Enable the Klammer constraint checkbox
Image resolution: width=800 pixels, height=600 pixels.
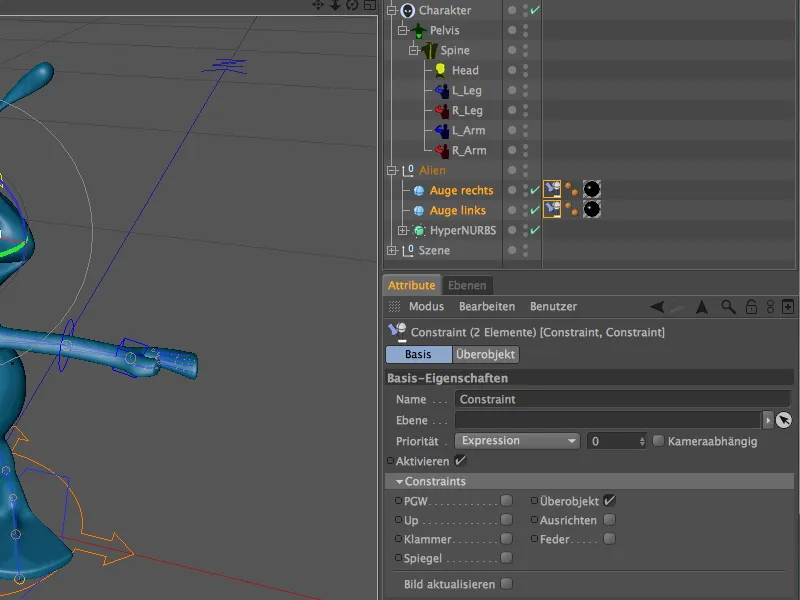507,539
